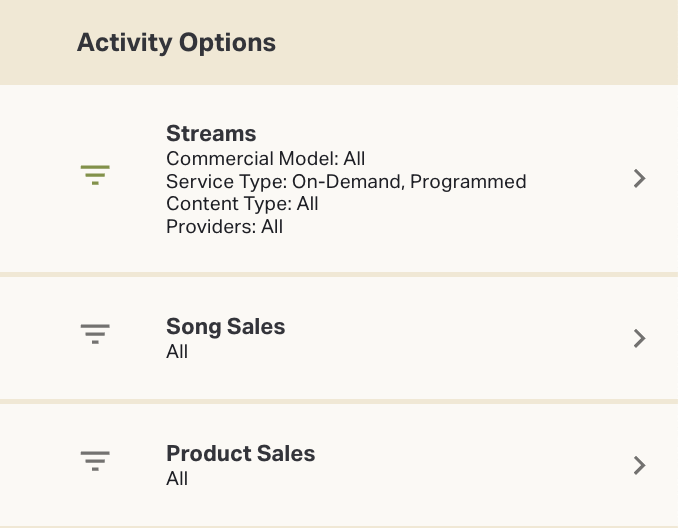This screenshot has height=528, width=678.
Task: Click the Activity Options header title
Action: [x=176, y=43]
